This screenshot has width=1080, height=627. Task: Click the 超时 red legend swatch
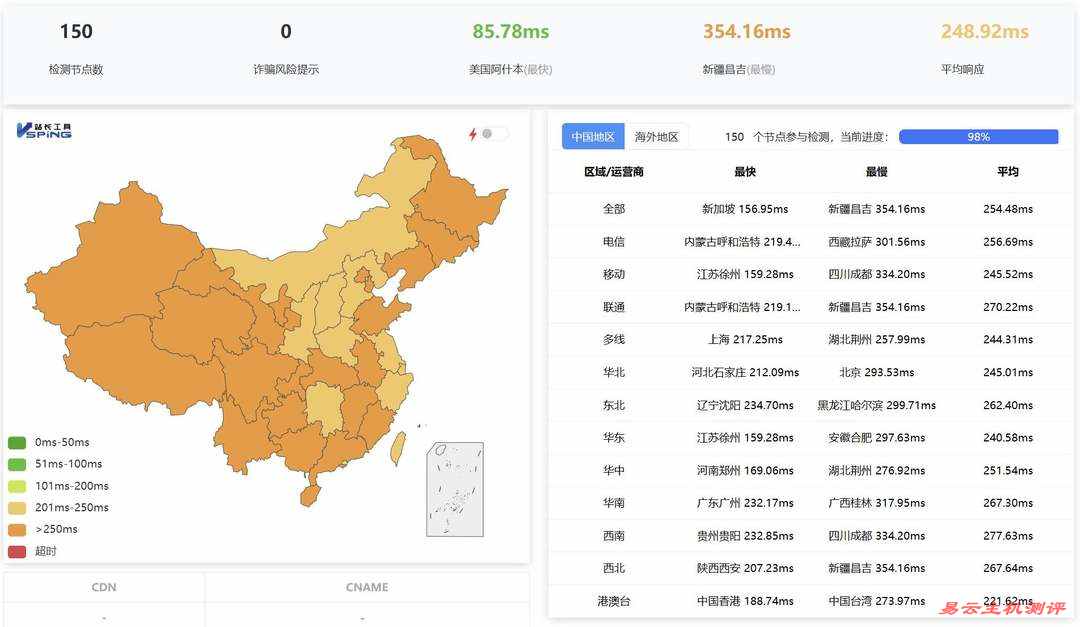[17, 551]
